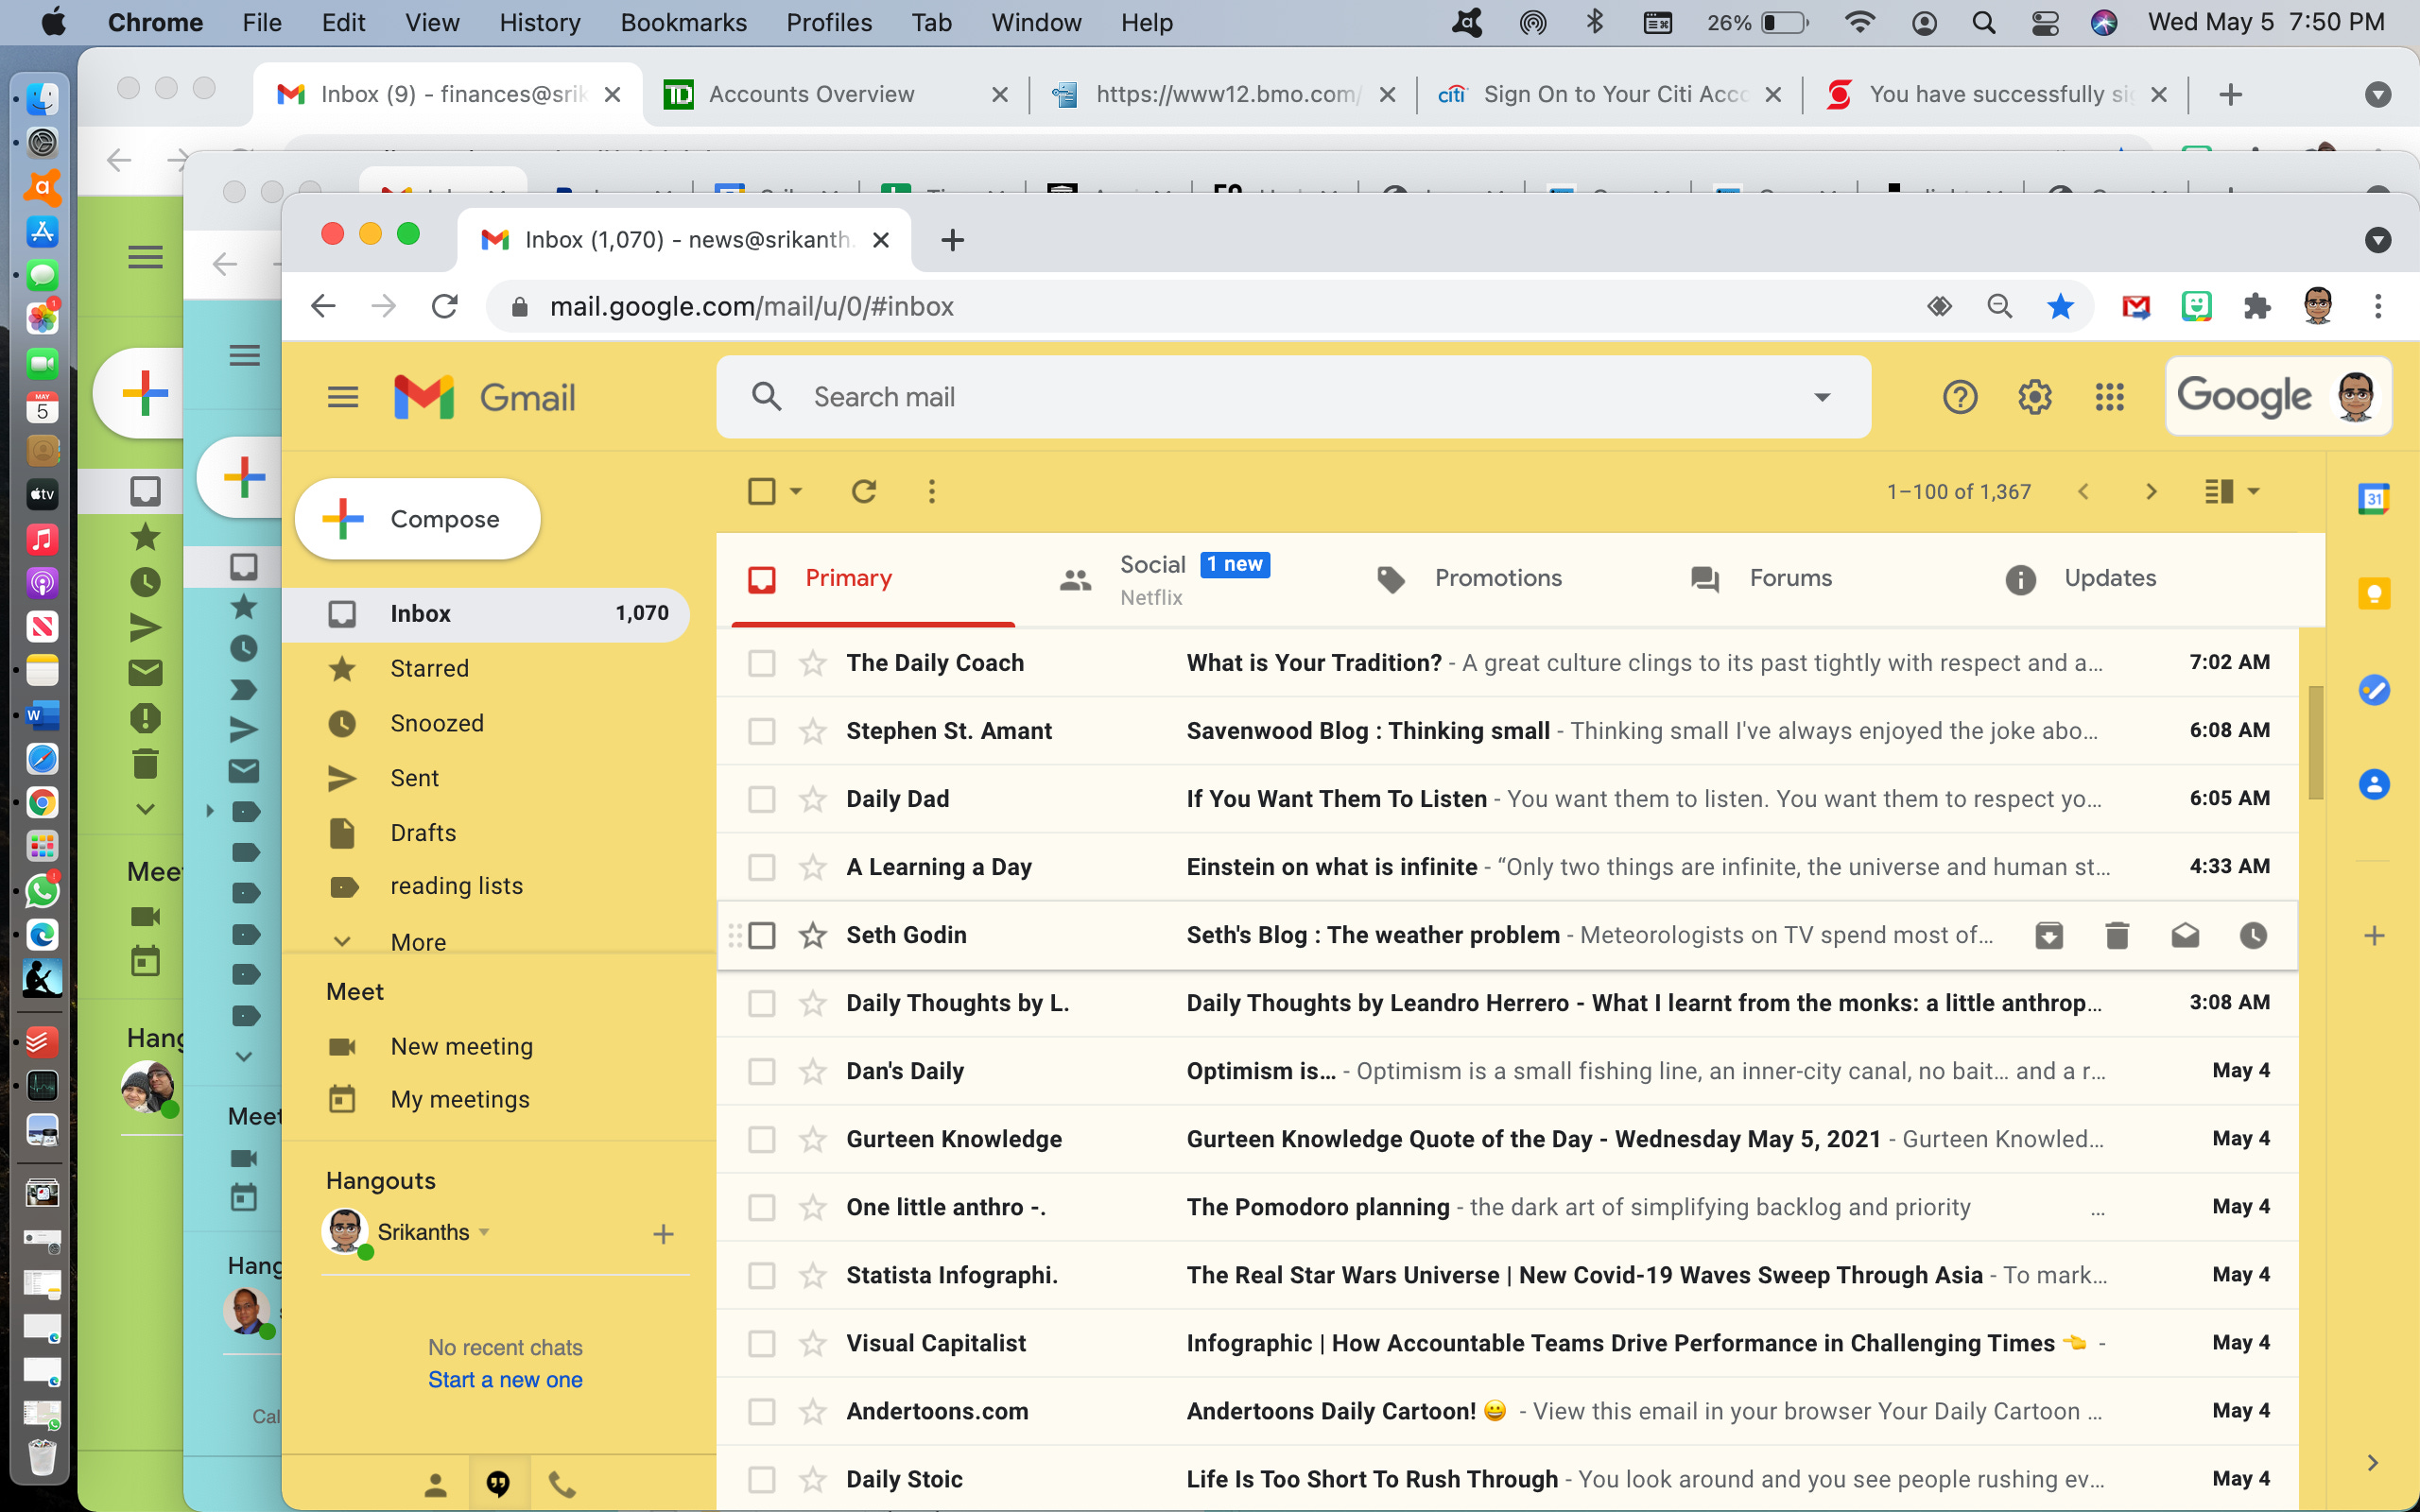Open search options dropdown arrow

(x=1822, y=397)
